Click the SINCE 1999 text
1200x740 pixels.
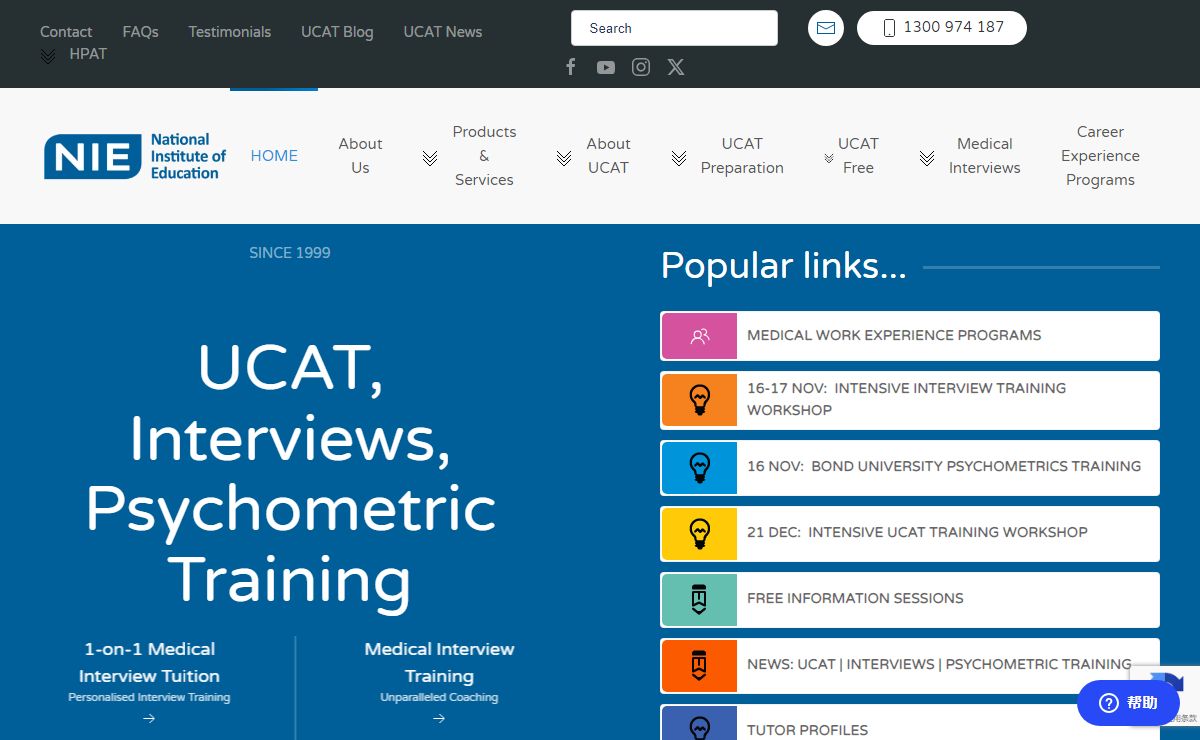coord(290,253)
